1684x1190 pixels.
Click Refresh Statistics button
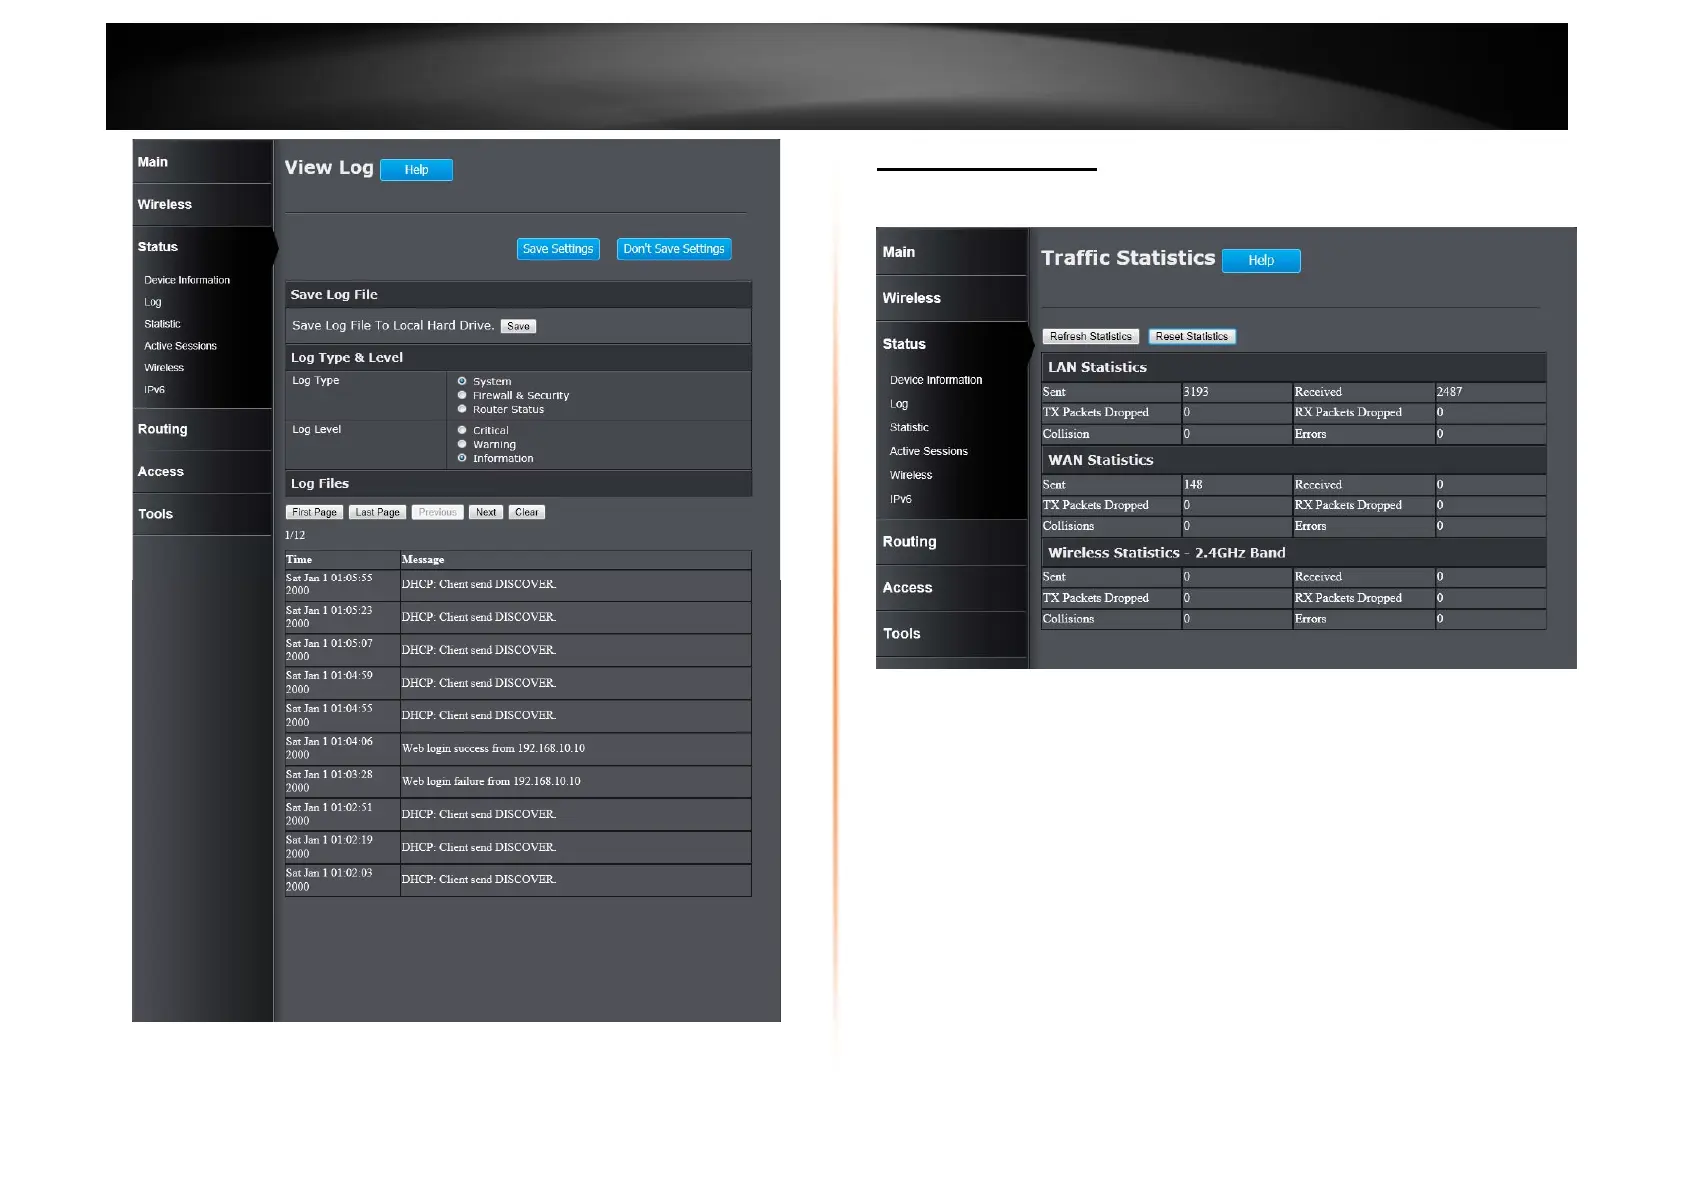(x=1091, y=337)
